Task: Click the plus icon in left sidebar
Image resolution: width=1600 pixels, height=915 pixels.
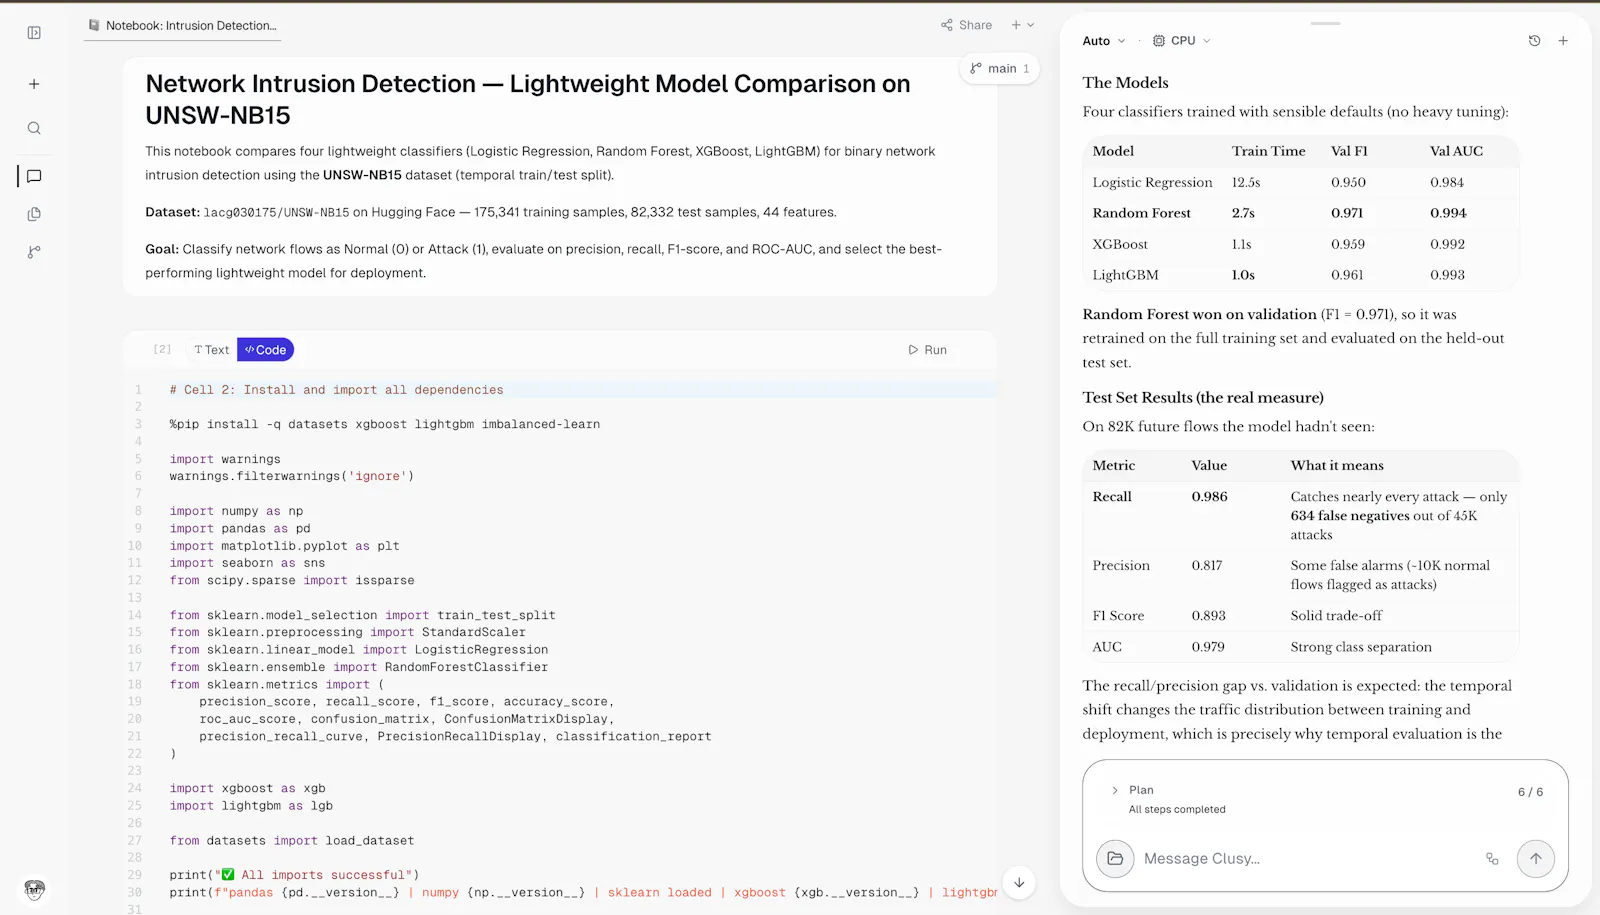Action: click(x=34, y=84)
